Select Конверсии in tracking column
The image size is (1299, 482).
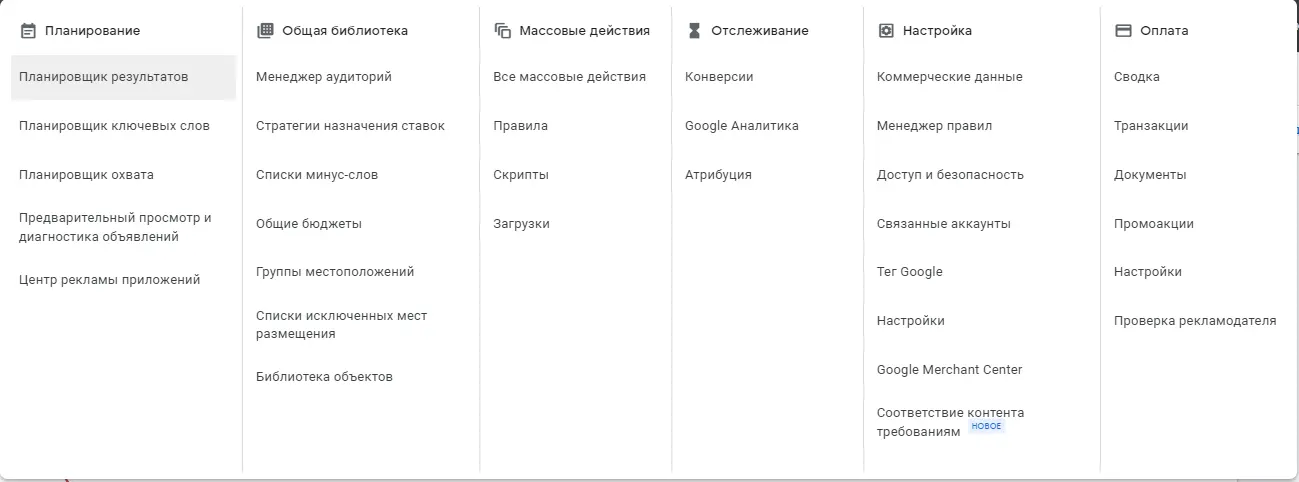719,77
